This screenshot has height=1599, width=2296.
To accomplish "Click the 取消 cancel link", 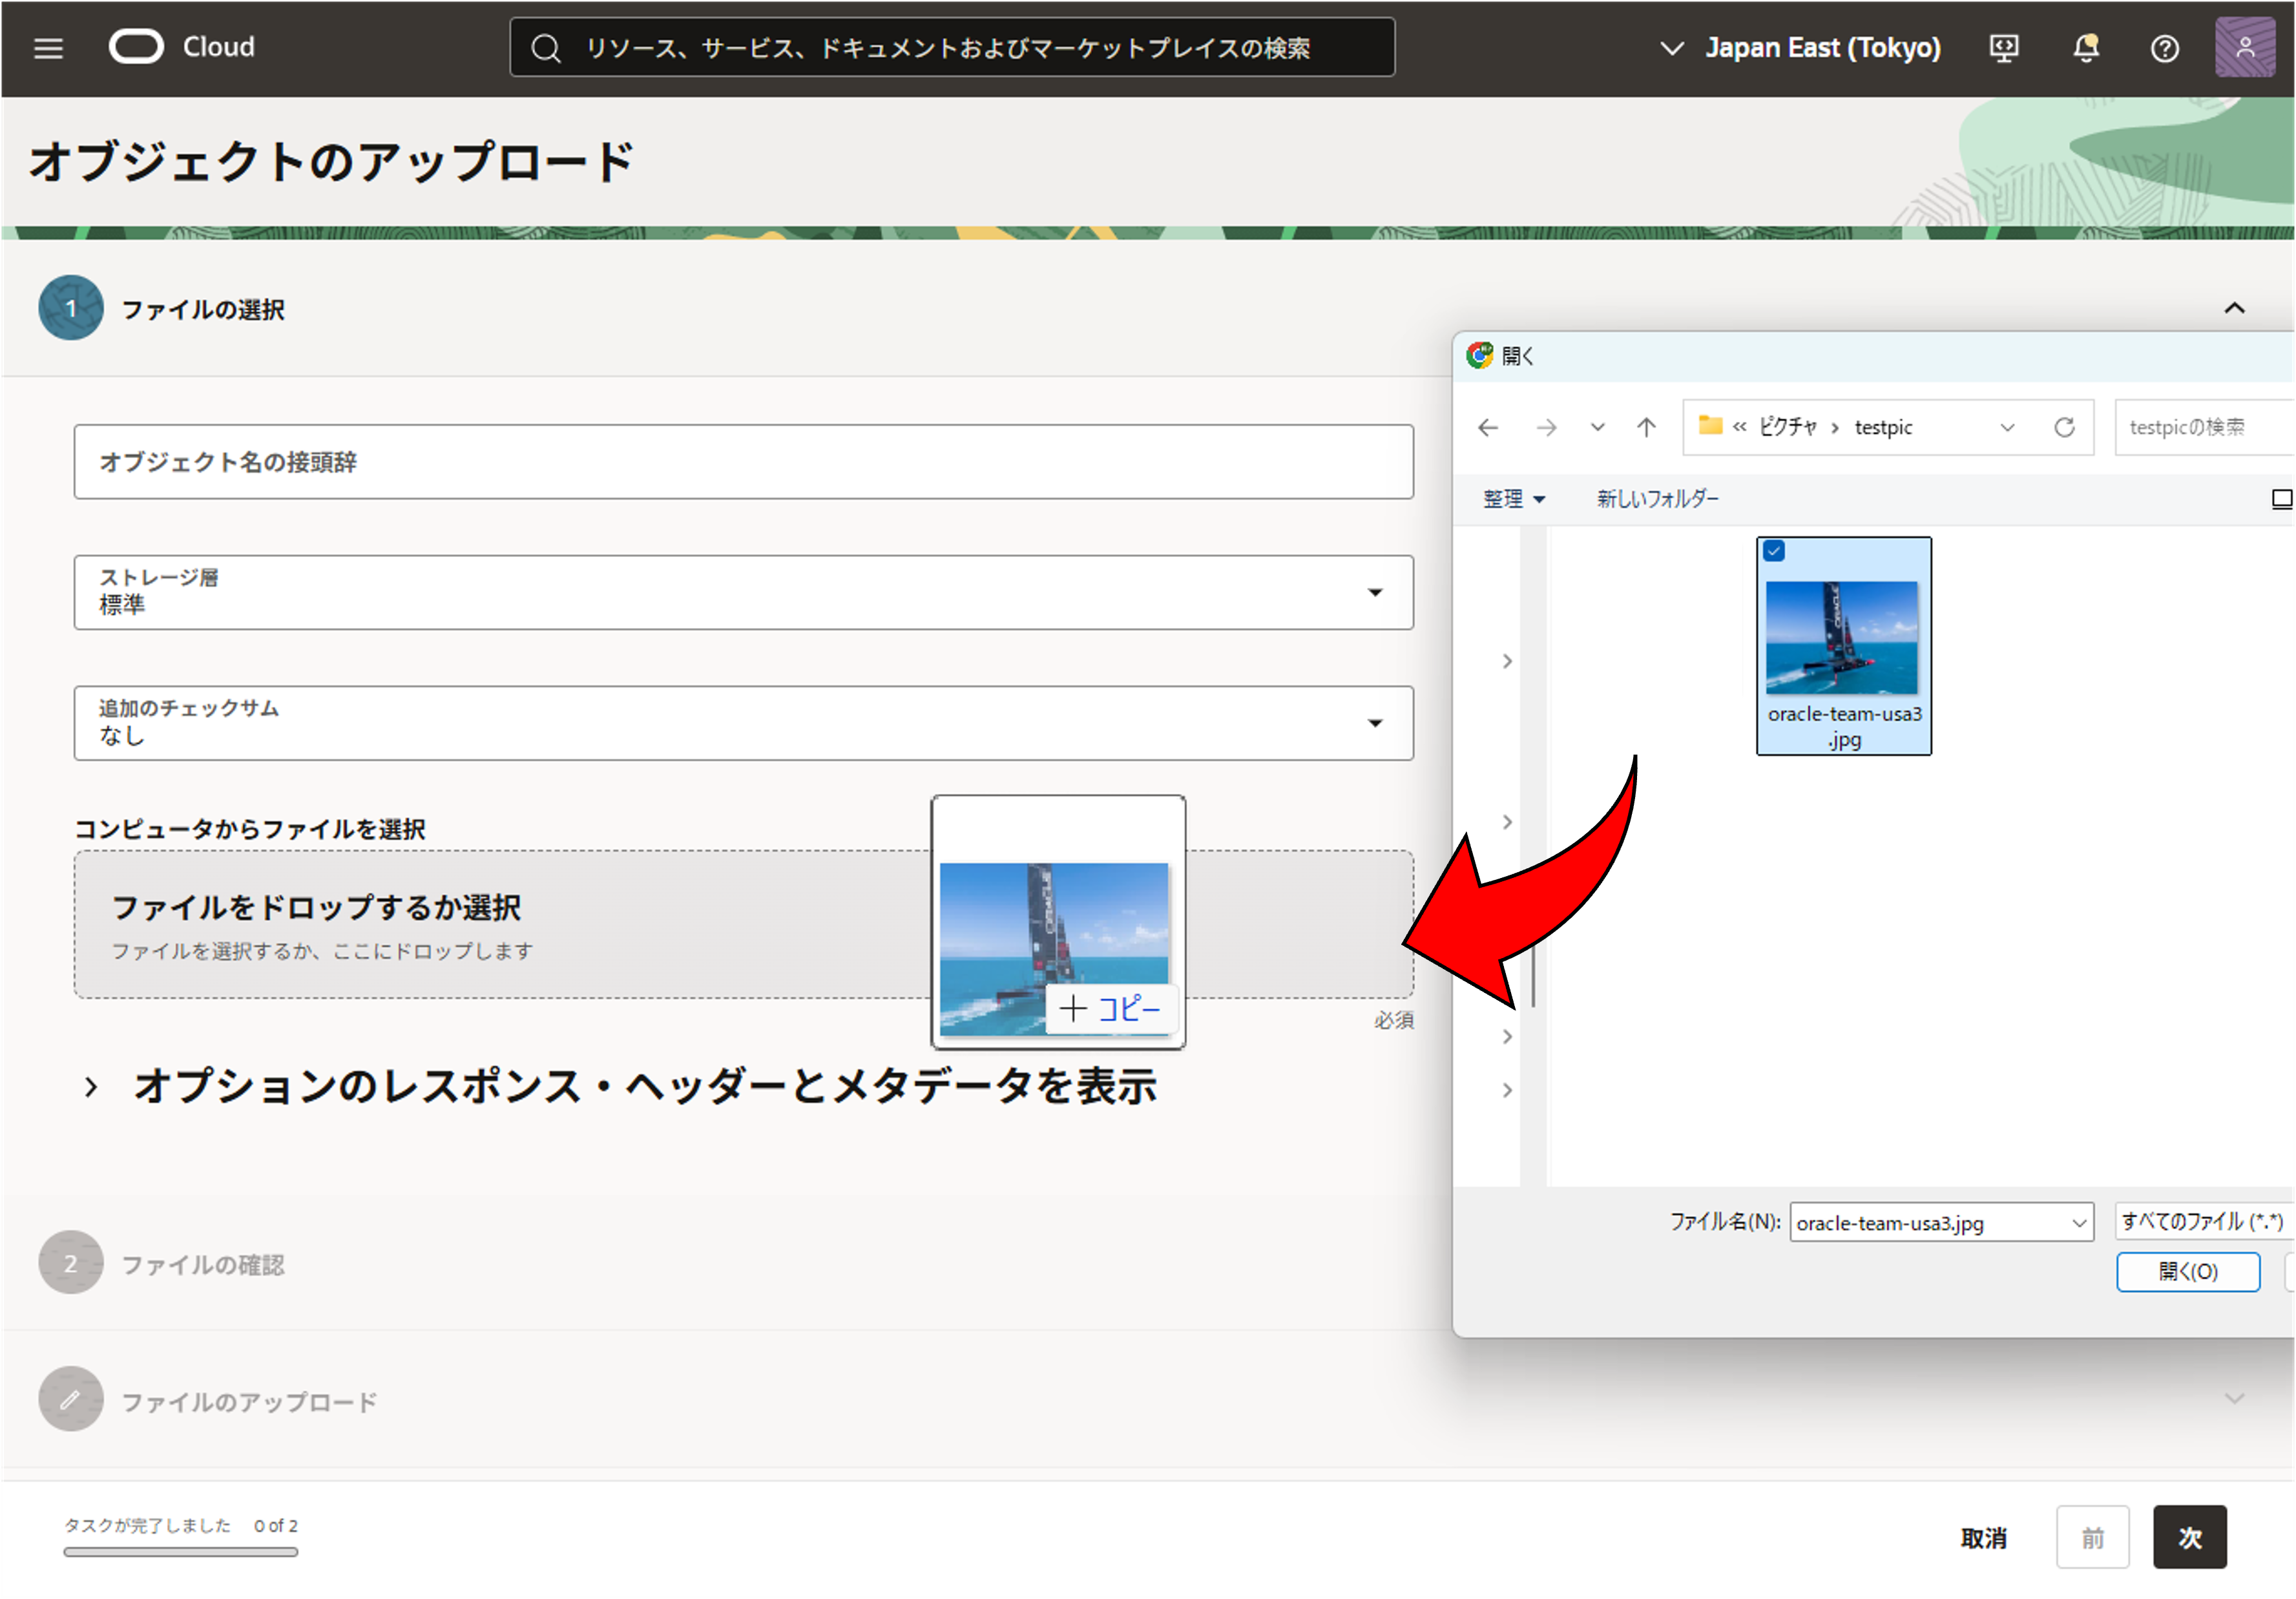I will 1983,1537.
